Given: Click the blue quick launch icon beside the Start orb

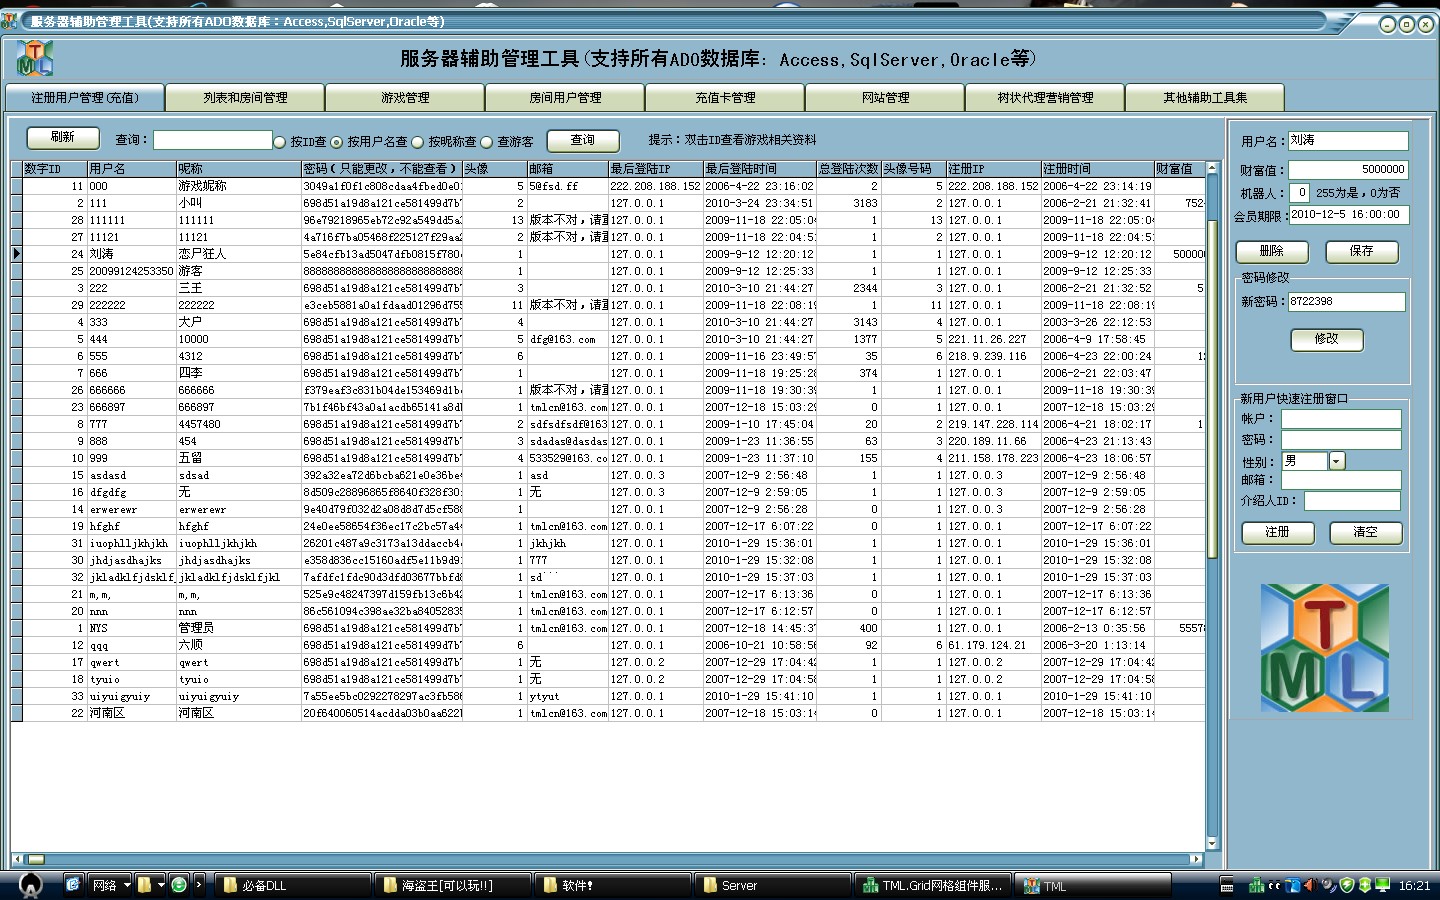Looking at the screenshot, I should click(x=73, y=885).
